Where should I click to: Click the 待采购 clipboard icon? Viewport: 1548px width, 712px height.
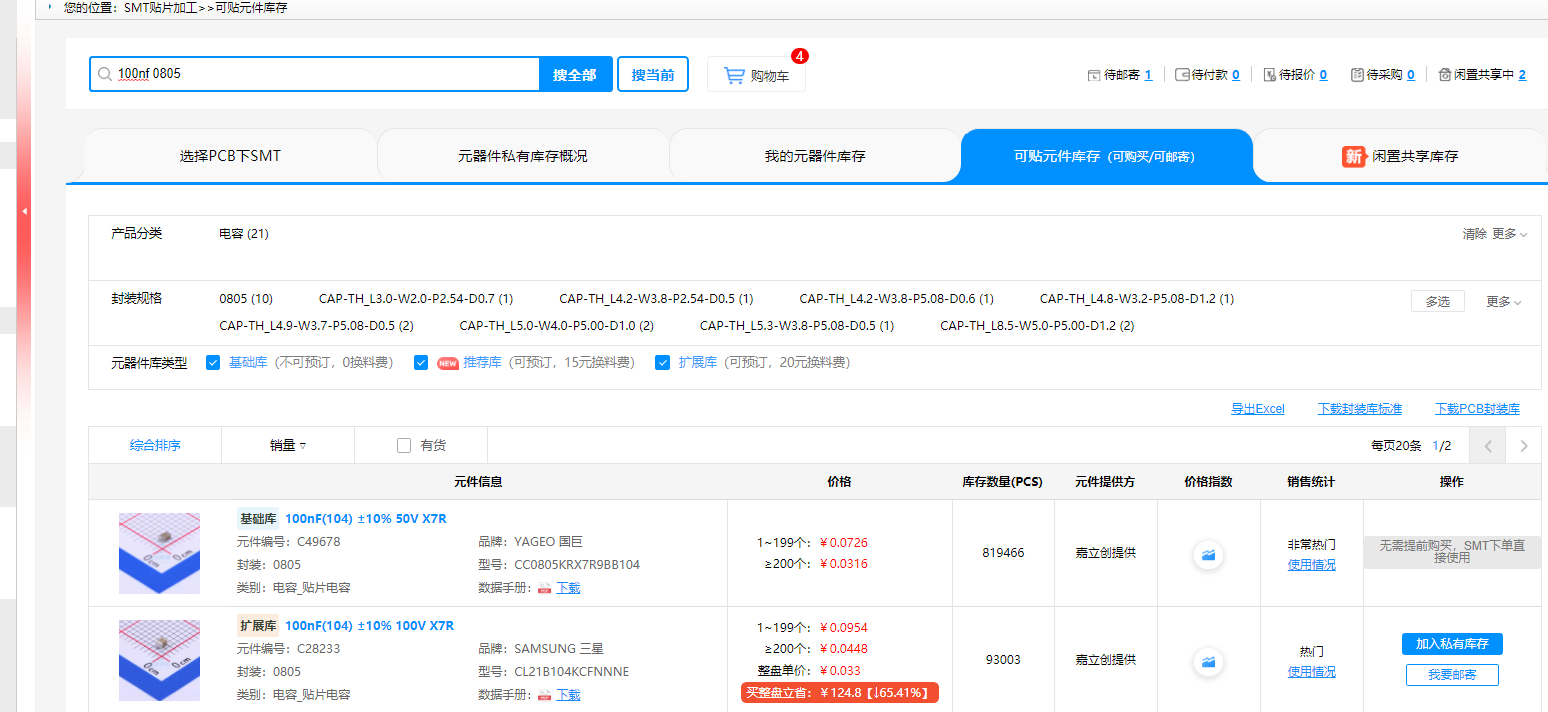click(1357, 75)
